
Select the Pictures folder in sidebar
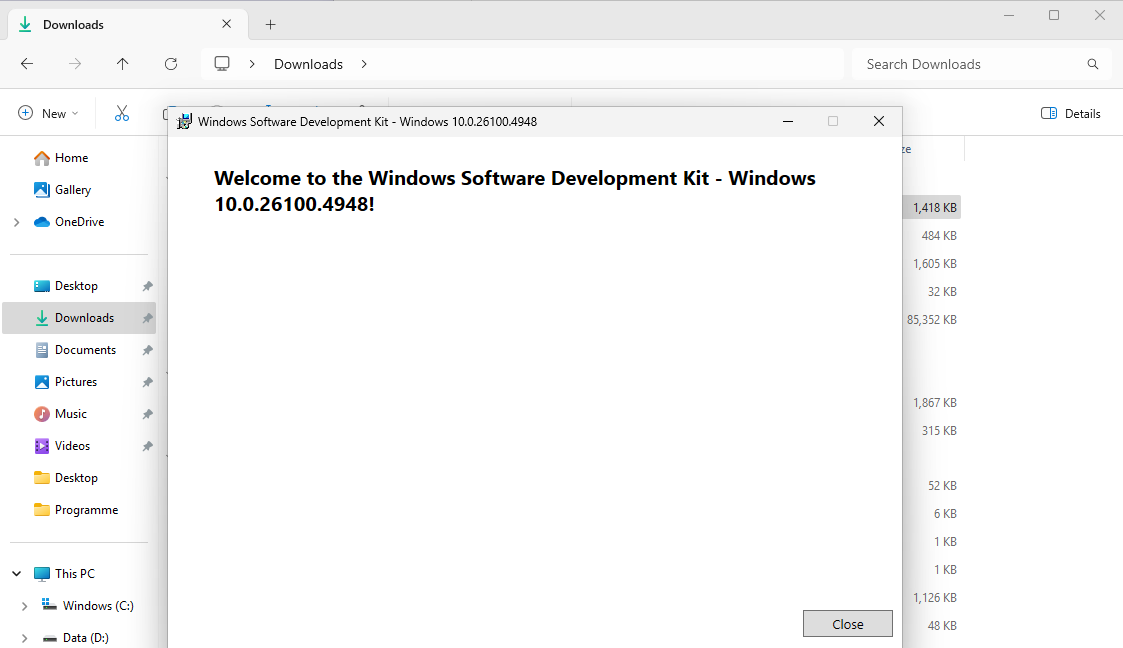click(x=76, y=382)
